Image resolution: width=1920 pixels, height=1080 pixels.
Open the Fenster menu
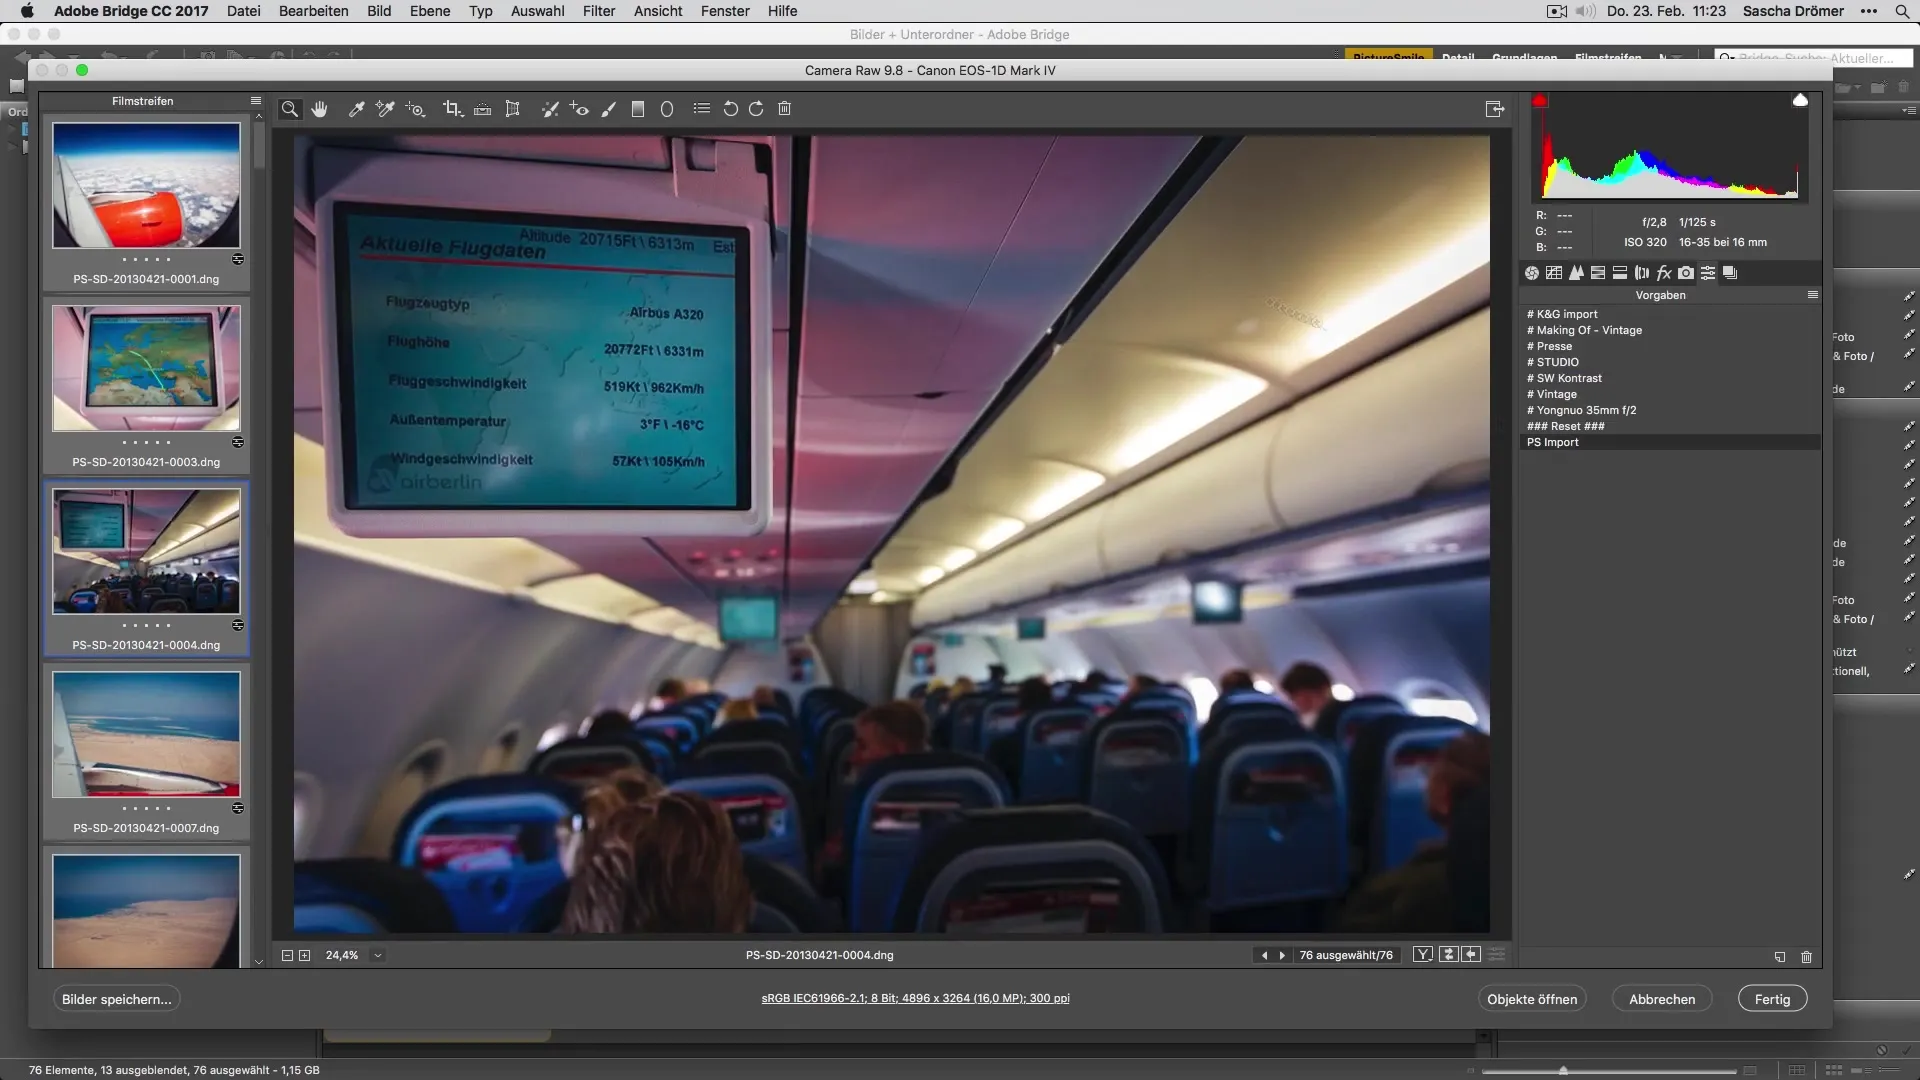coord(725,11)
